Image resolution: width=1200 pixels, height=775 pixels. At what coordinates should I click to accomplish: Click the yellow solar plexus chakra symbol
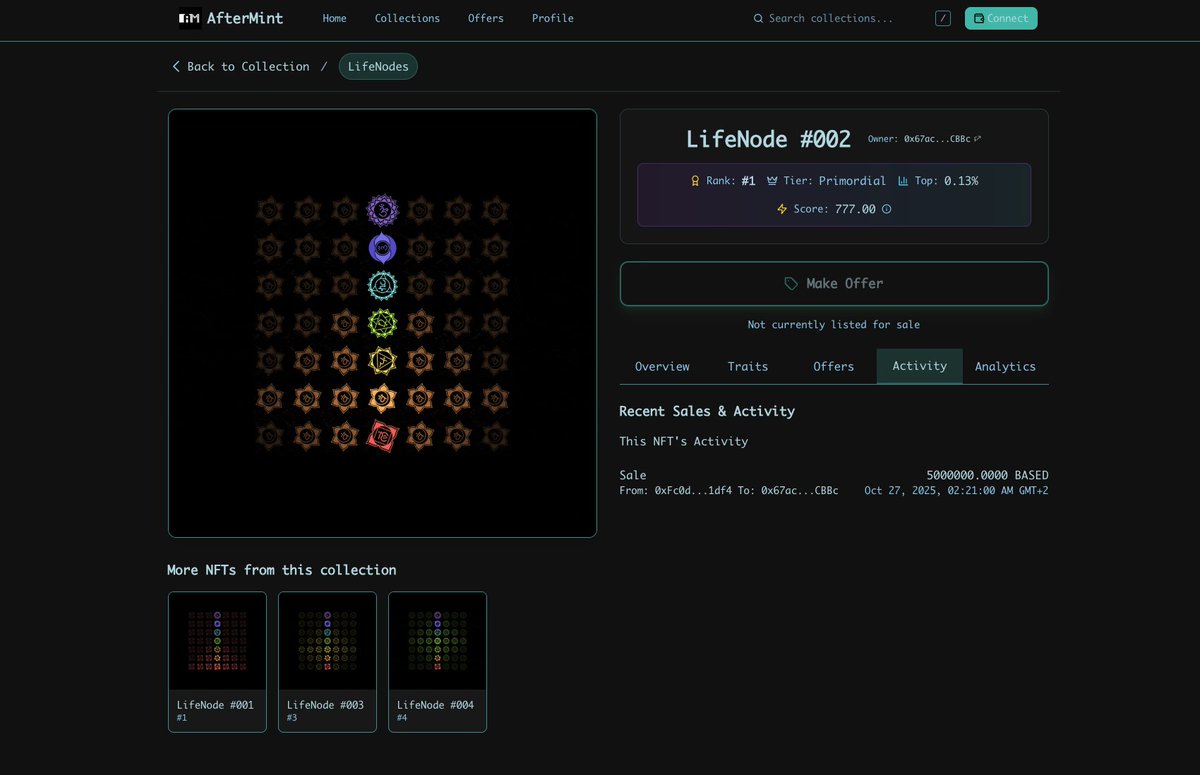pyautogui.click(x=382, y=361)
